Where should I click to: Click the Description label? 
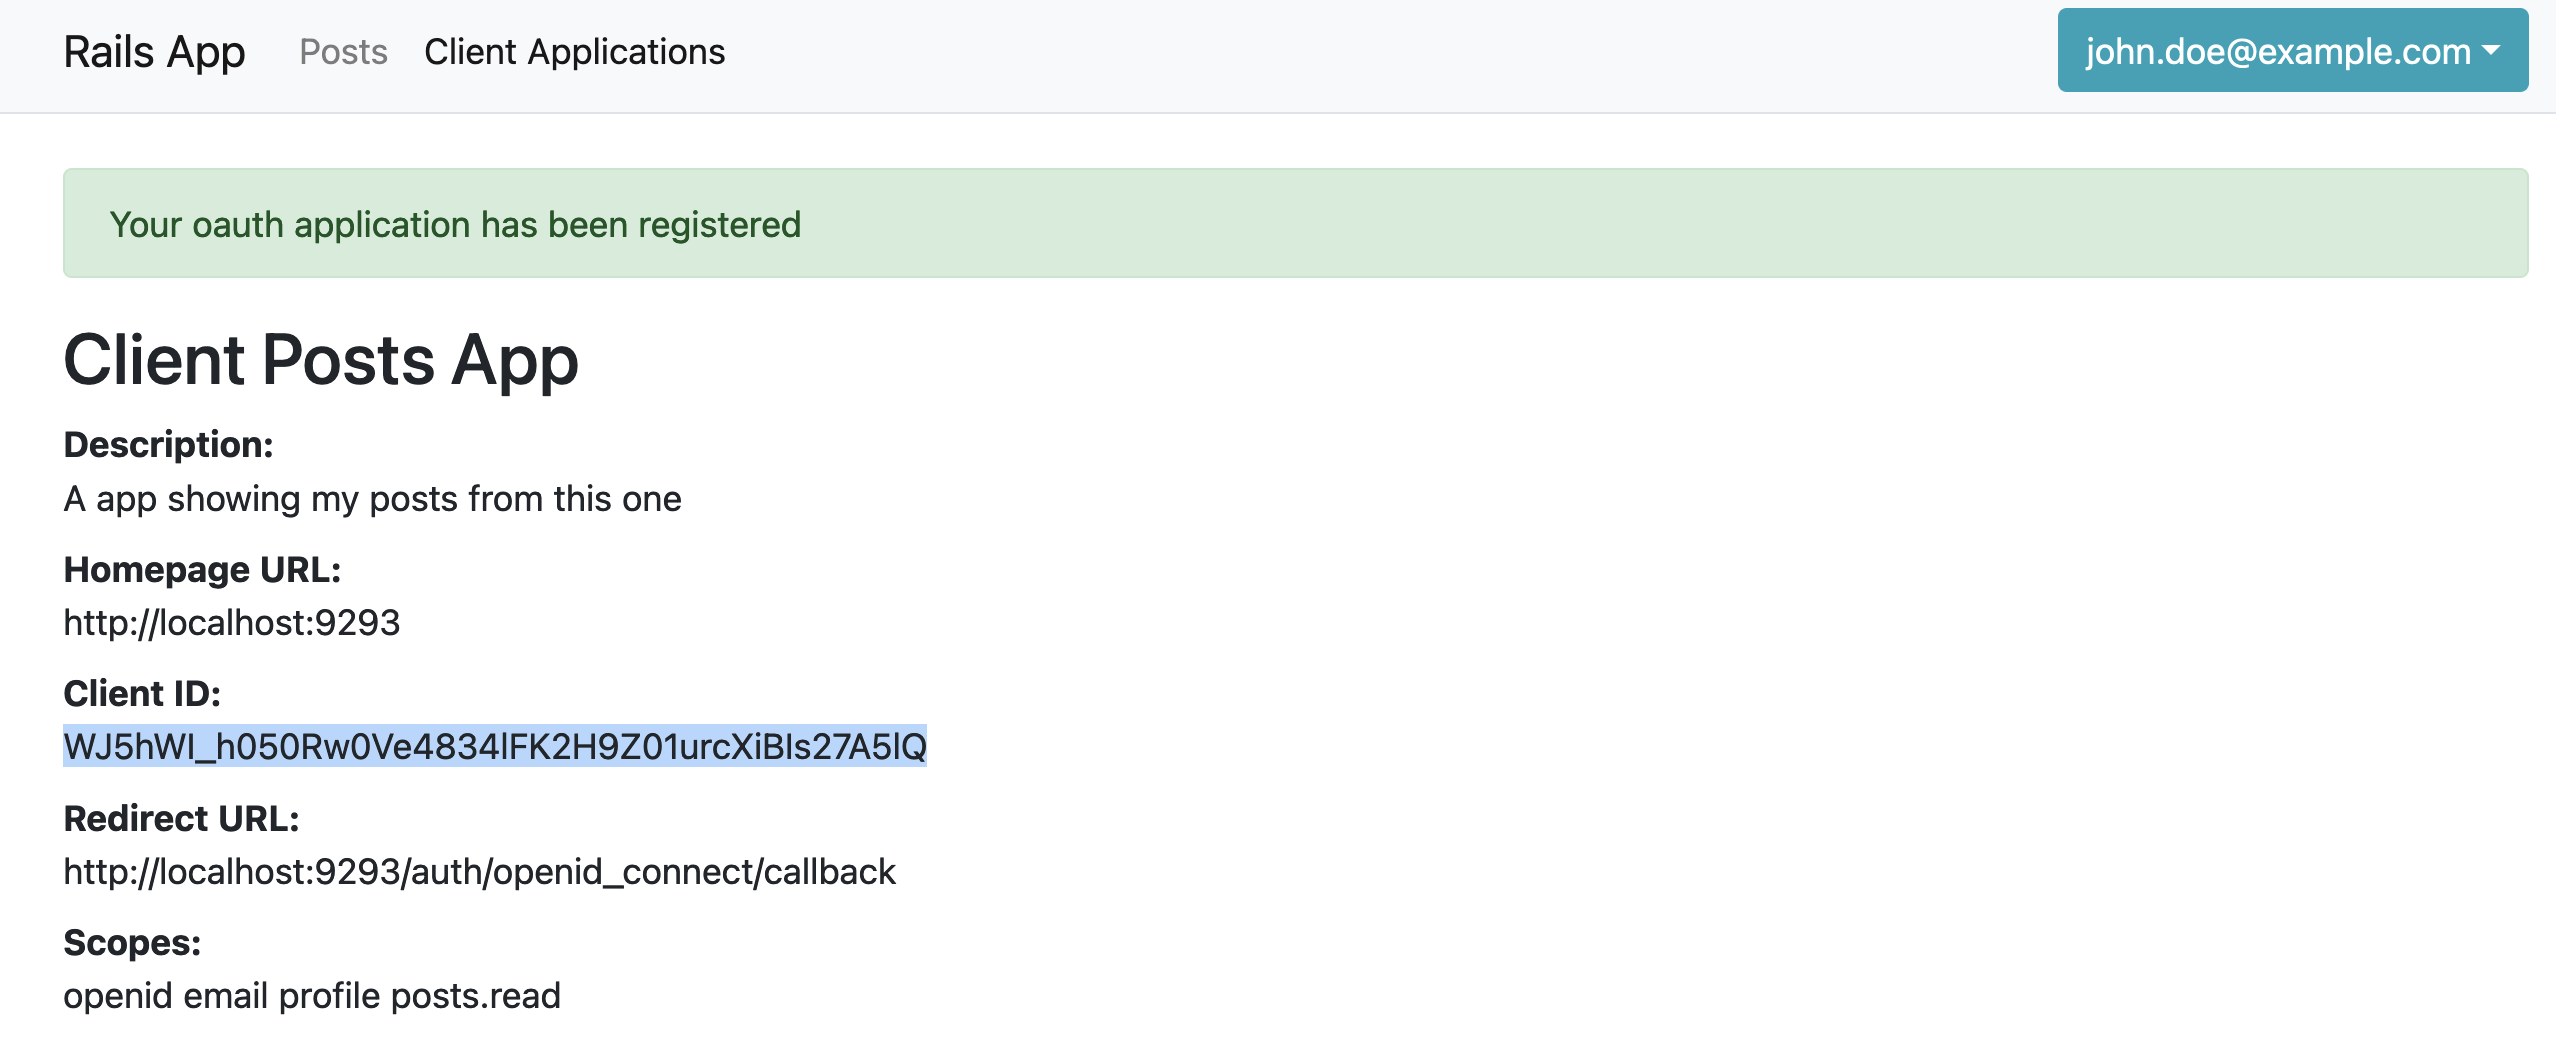click(x=168, y=445)
